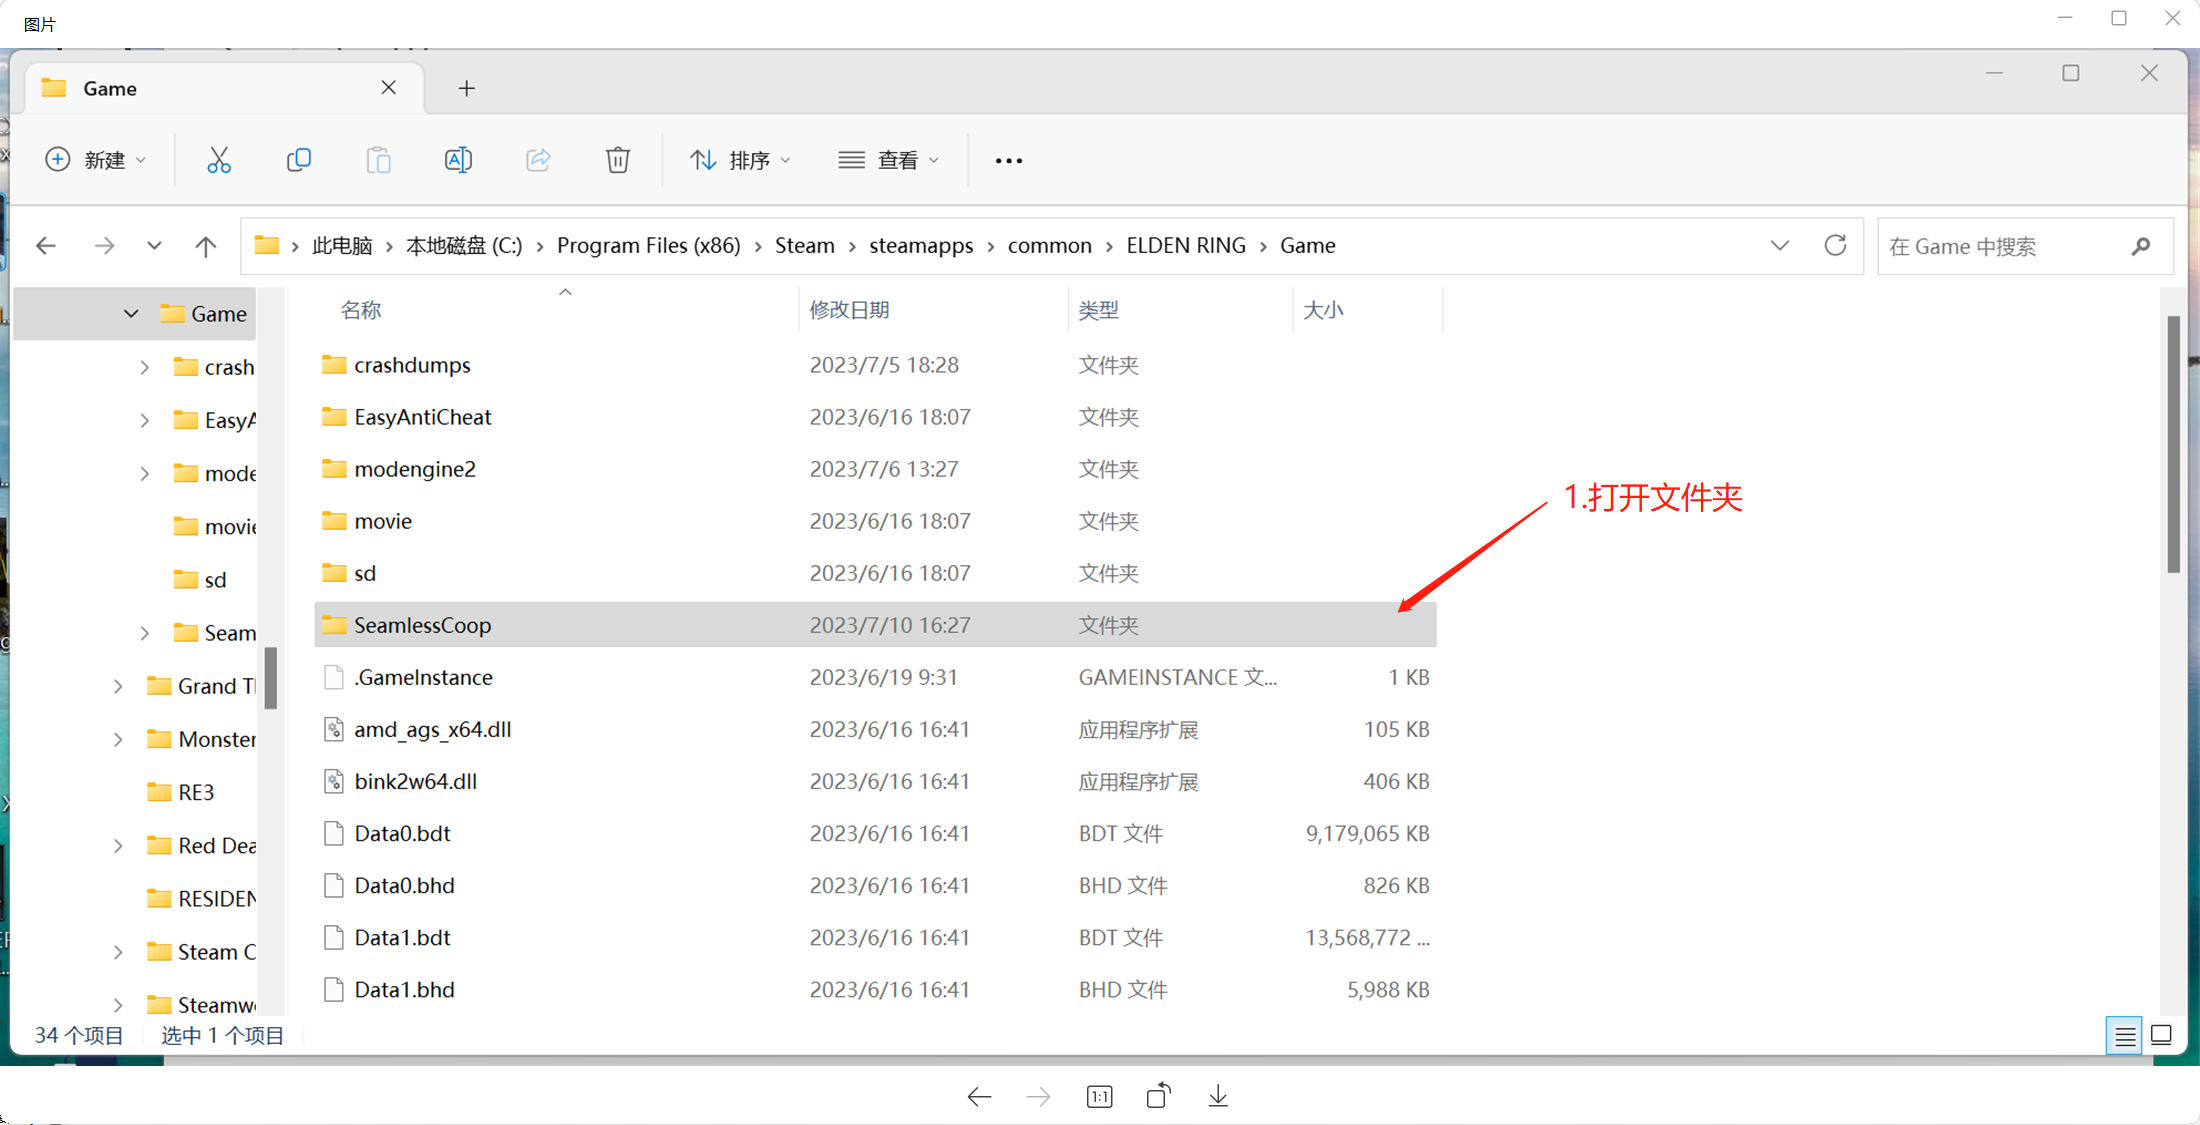Screen dimensions: 2200x1125
Task: Expand the Grand T folder in tree
Action: point(118,686)
